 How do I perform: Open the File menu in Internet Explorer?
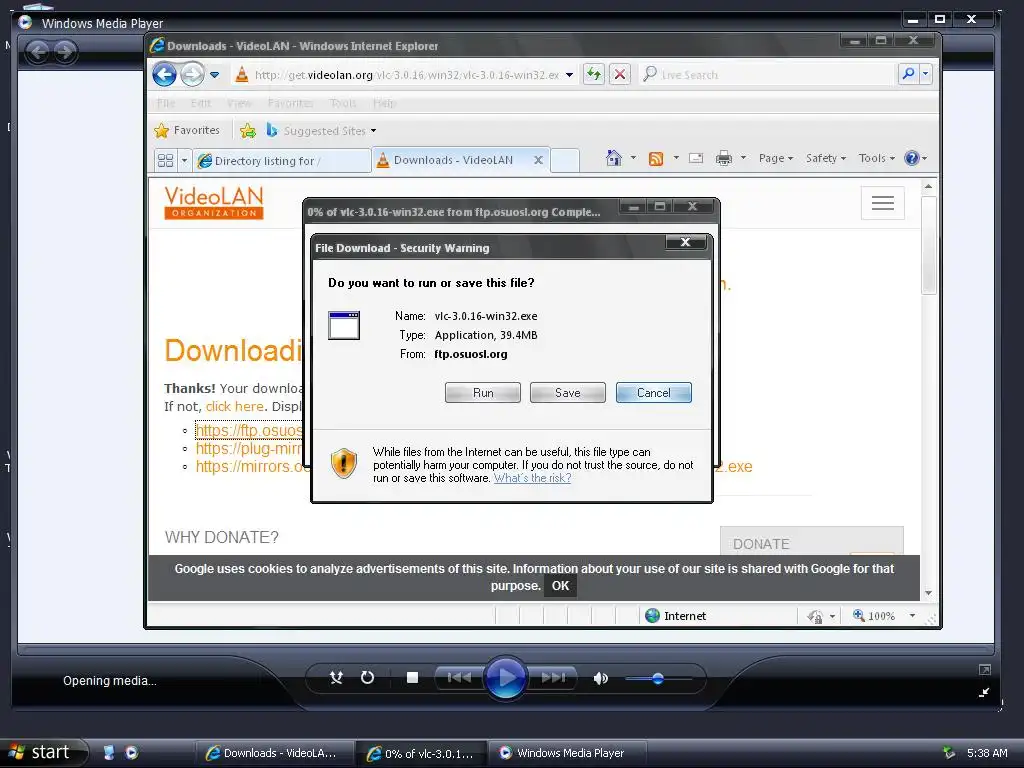(166, 103)
